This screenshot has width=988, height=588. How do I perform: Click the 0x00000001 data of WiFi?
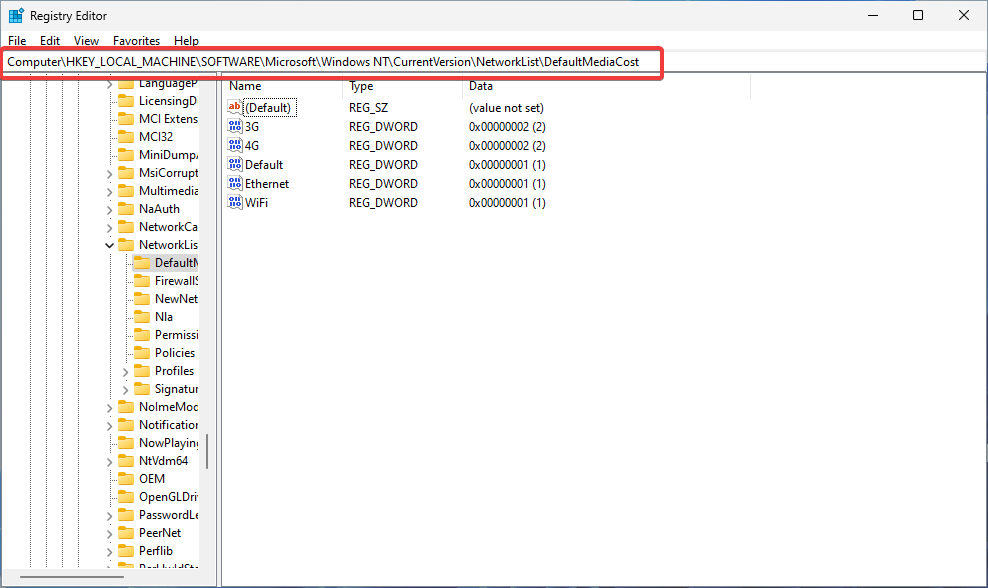[x=507, y=202]
